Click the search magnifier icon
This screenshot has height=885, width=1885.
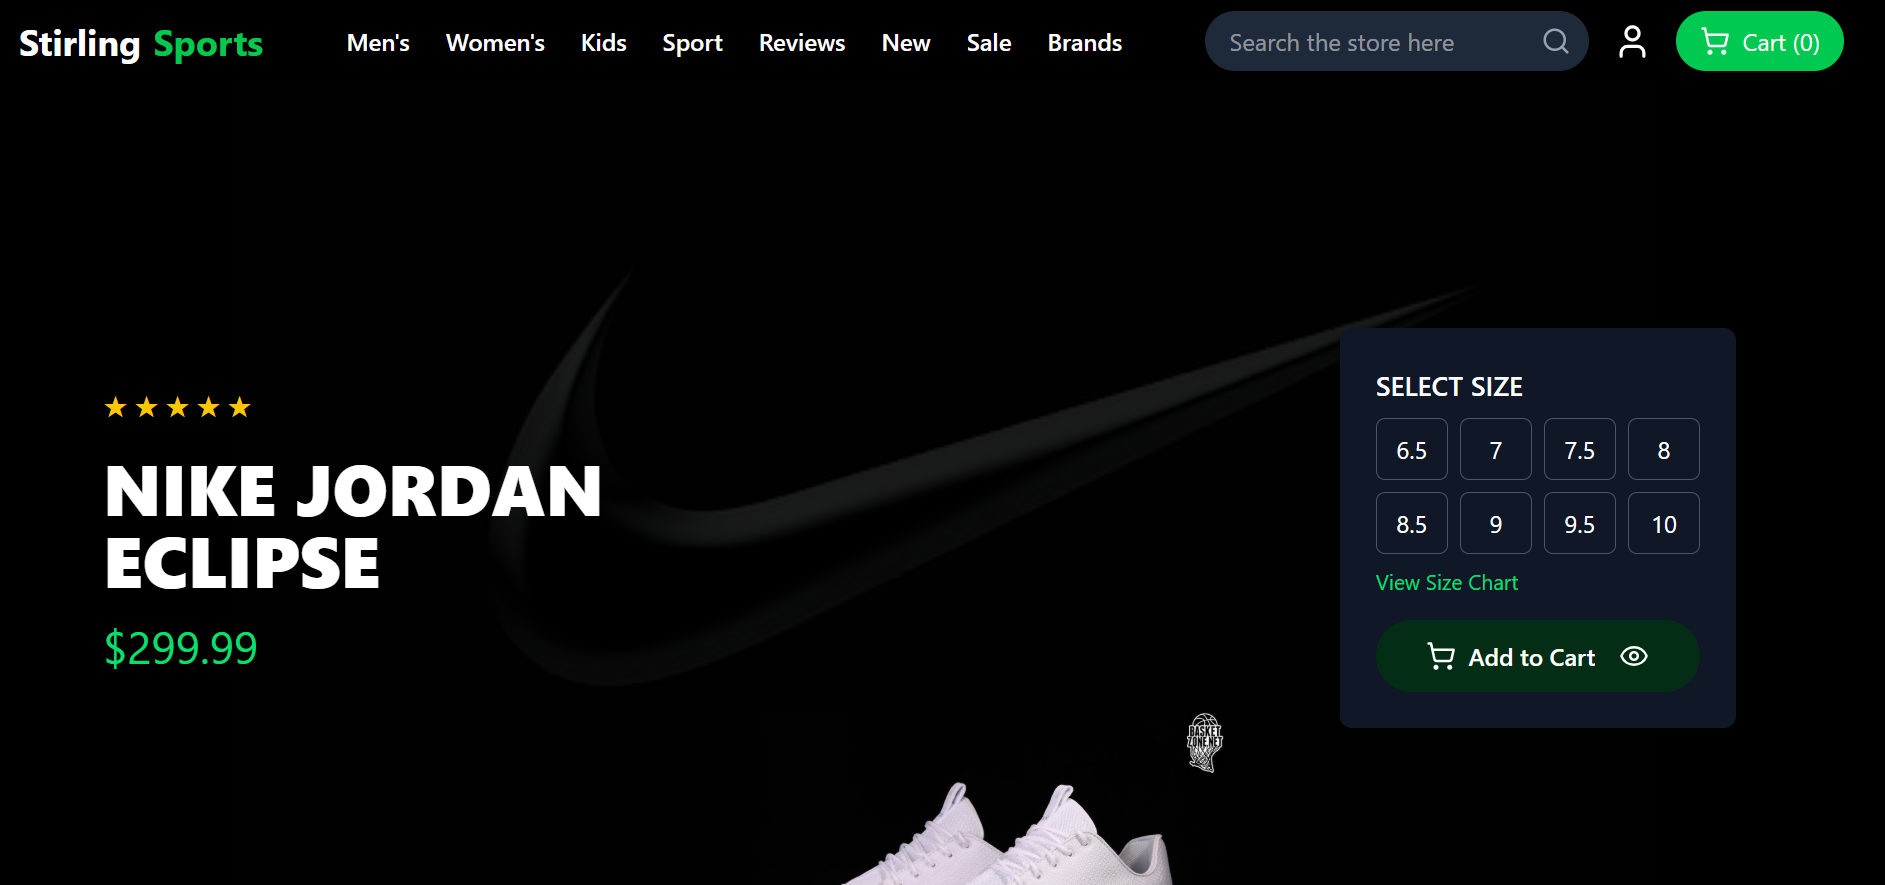coord(1555,42)
